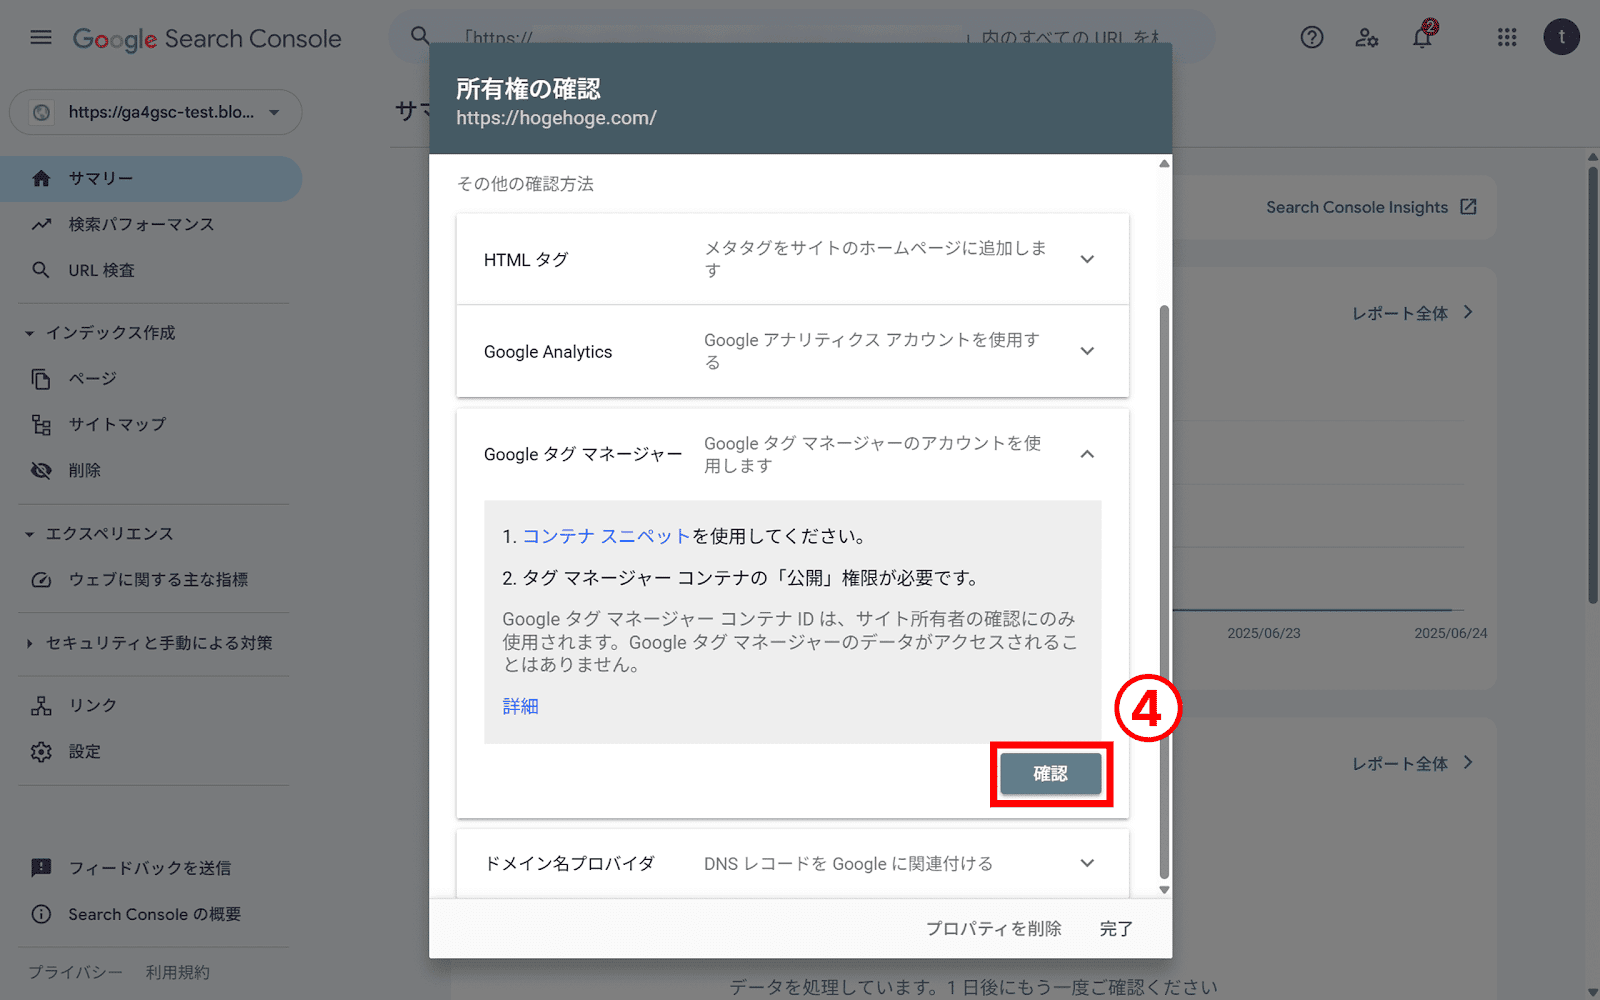Select the サマリー home icon

tap(41, 178)
